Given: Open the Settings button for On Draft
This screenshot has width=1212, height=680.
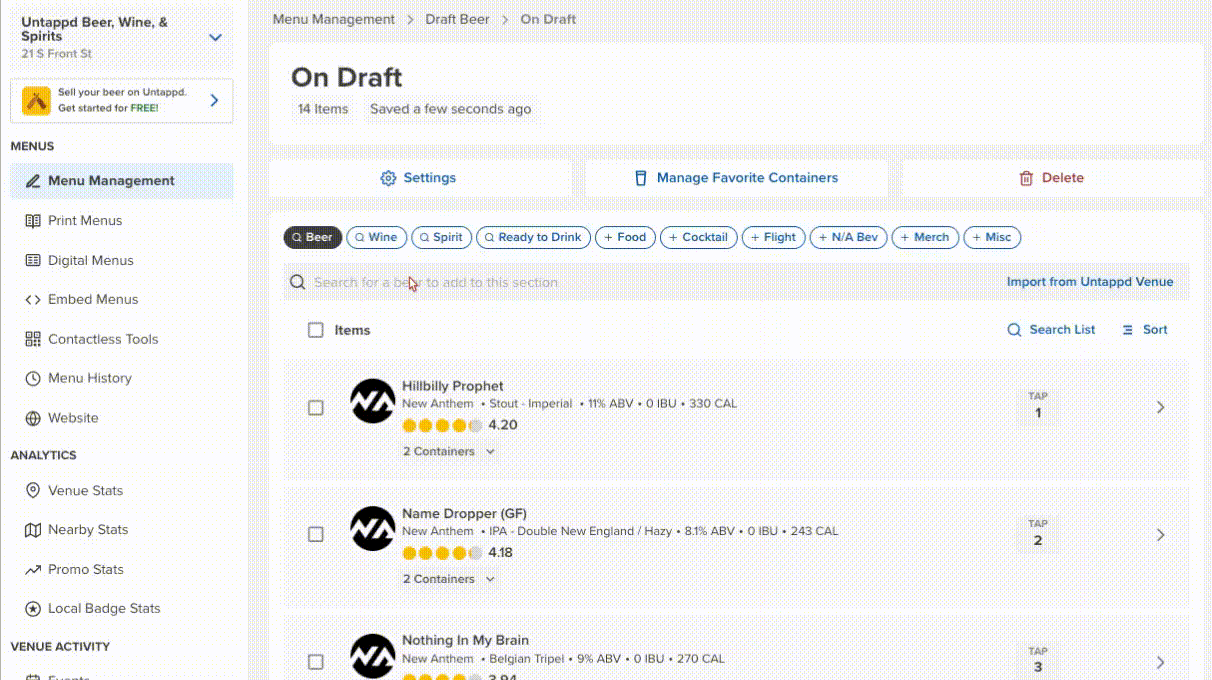Looking at the screenshot, I should [418, 177].
